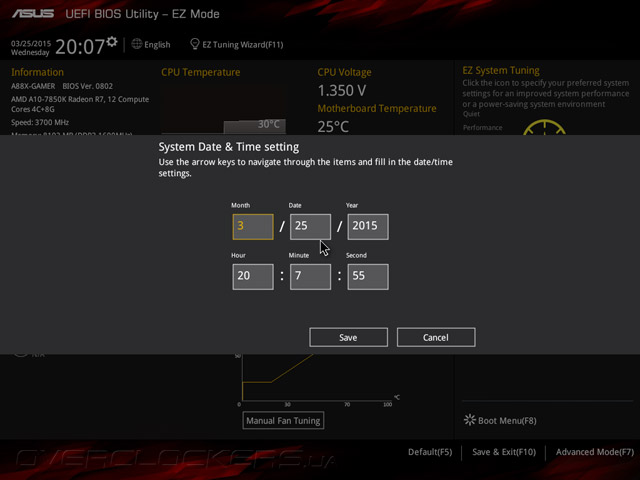
Task: Open Manual Fan Tuning
Action: tap(283, 420)
